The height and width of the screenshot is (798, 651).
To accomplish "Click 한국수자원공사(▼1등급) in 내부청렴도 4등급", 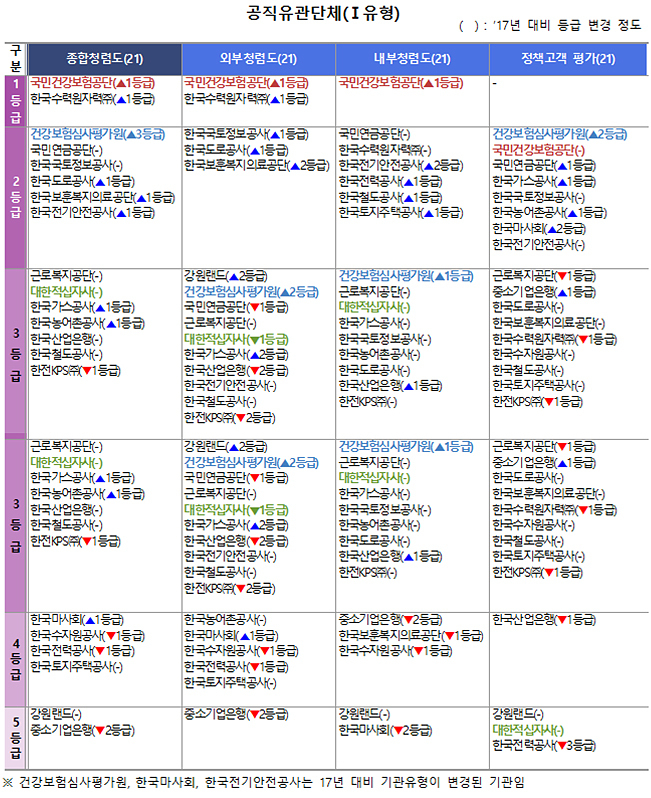I will 396,651.
